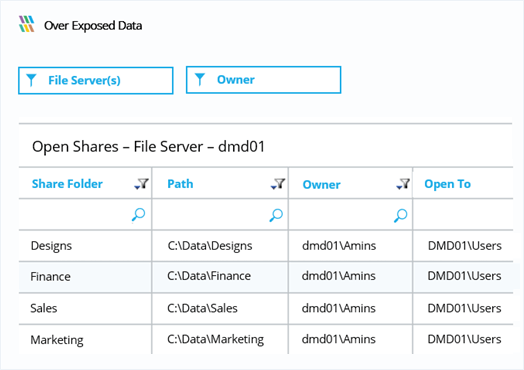Viewport: 524px width, 370px height.
Task: Sort by Share Folder column header
Action: [x=67, y=184]
